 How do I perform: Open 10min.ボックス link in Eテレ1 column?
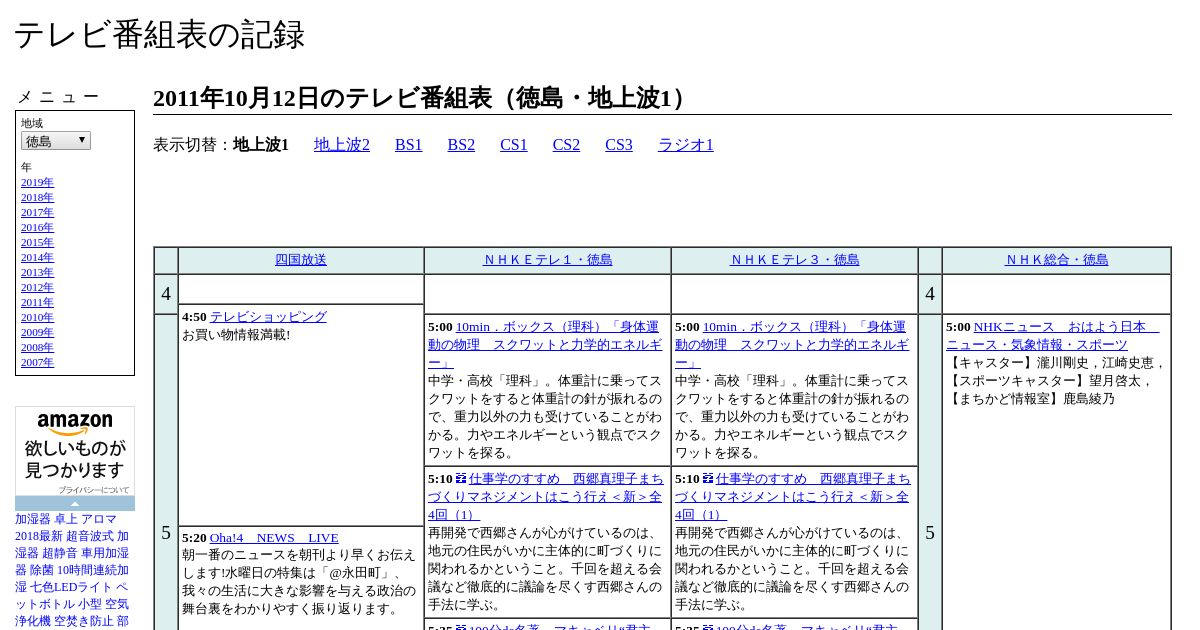tap(546, 345)
